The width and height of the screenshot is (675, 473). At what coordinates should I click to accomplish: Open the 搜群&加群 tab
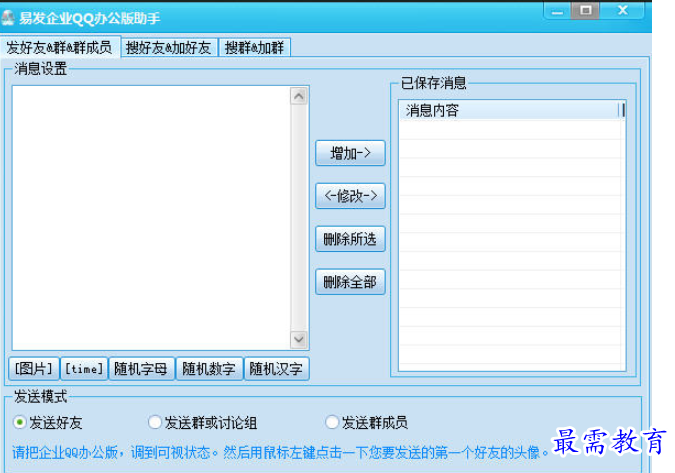click(x=254, y=47)
